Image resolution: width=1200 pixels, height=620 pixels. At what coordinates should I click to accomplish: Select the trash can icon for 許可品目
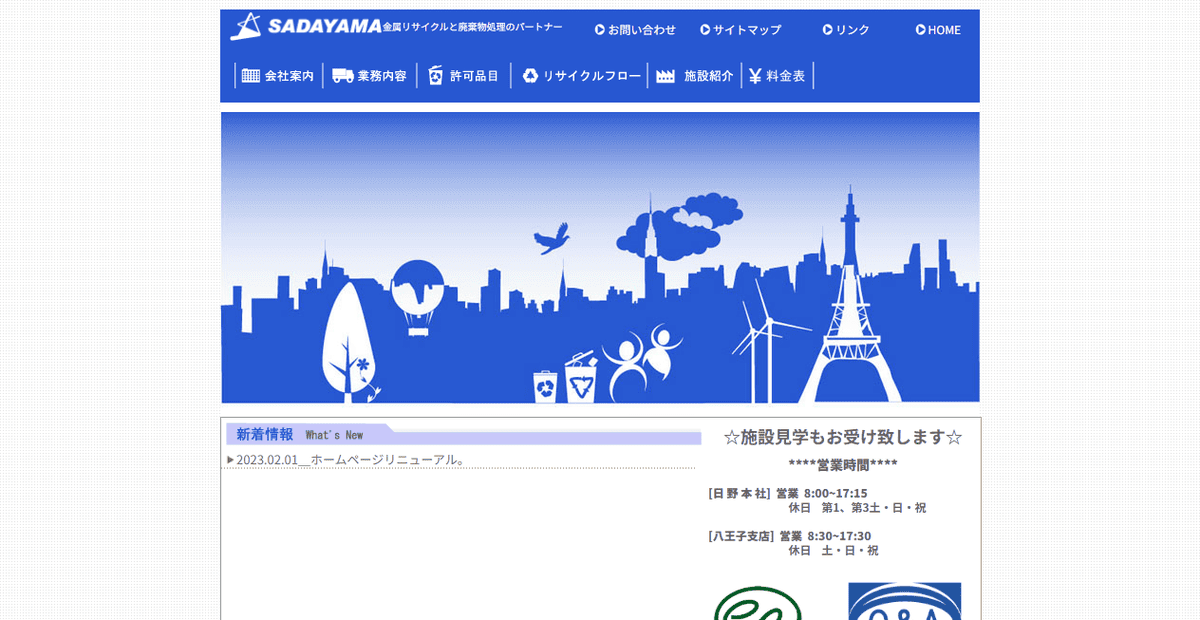point(434,74)
